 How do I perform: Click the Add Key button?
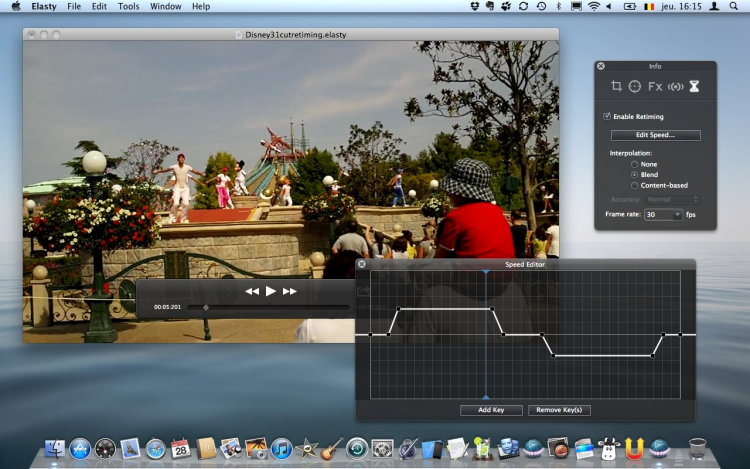coord(491,410)
